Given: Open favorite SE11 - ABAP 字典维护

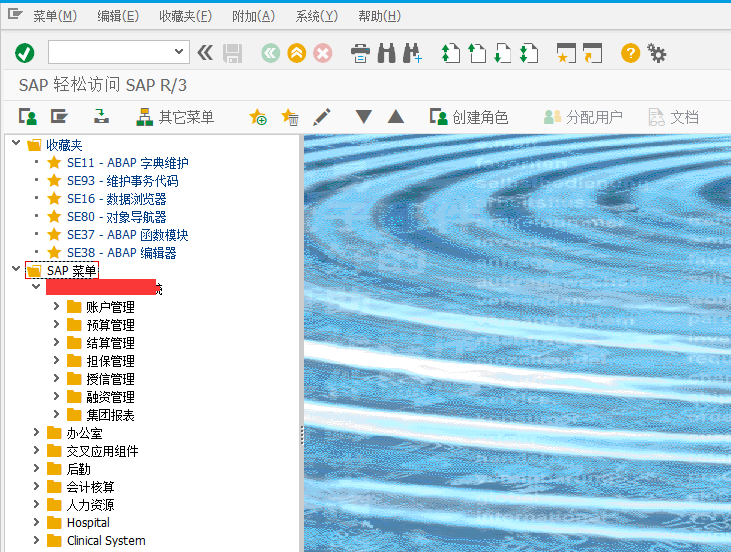Looking at the screenshot, I should pos(128,163).
